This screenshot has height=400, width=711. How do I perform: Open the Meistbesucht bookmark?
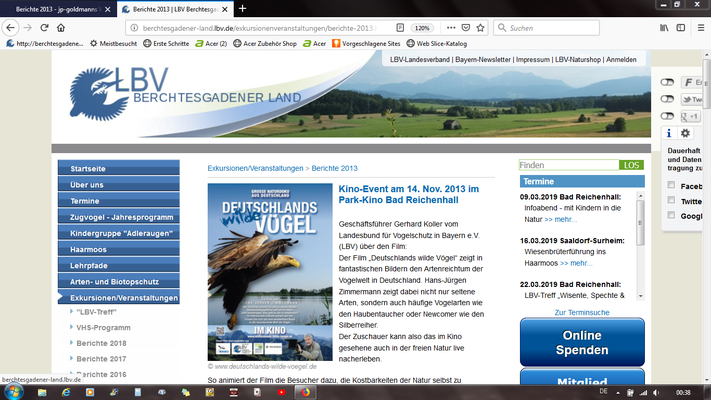[113, 44]
